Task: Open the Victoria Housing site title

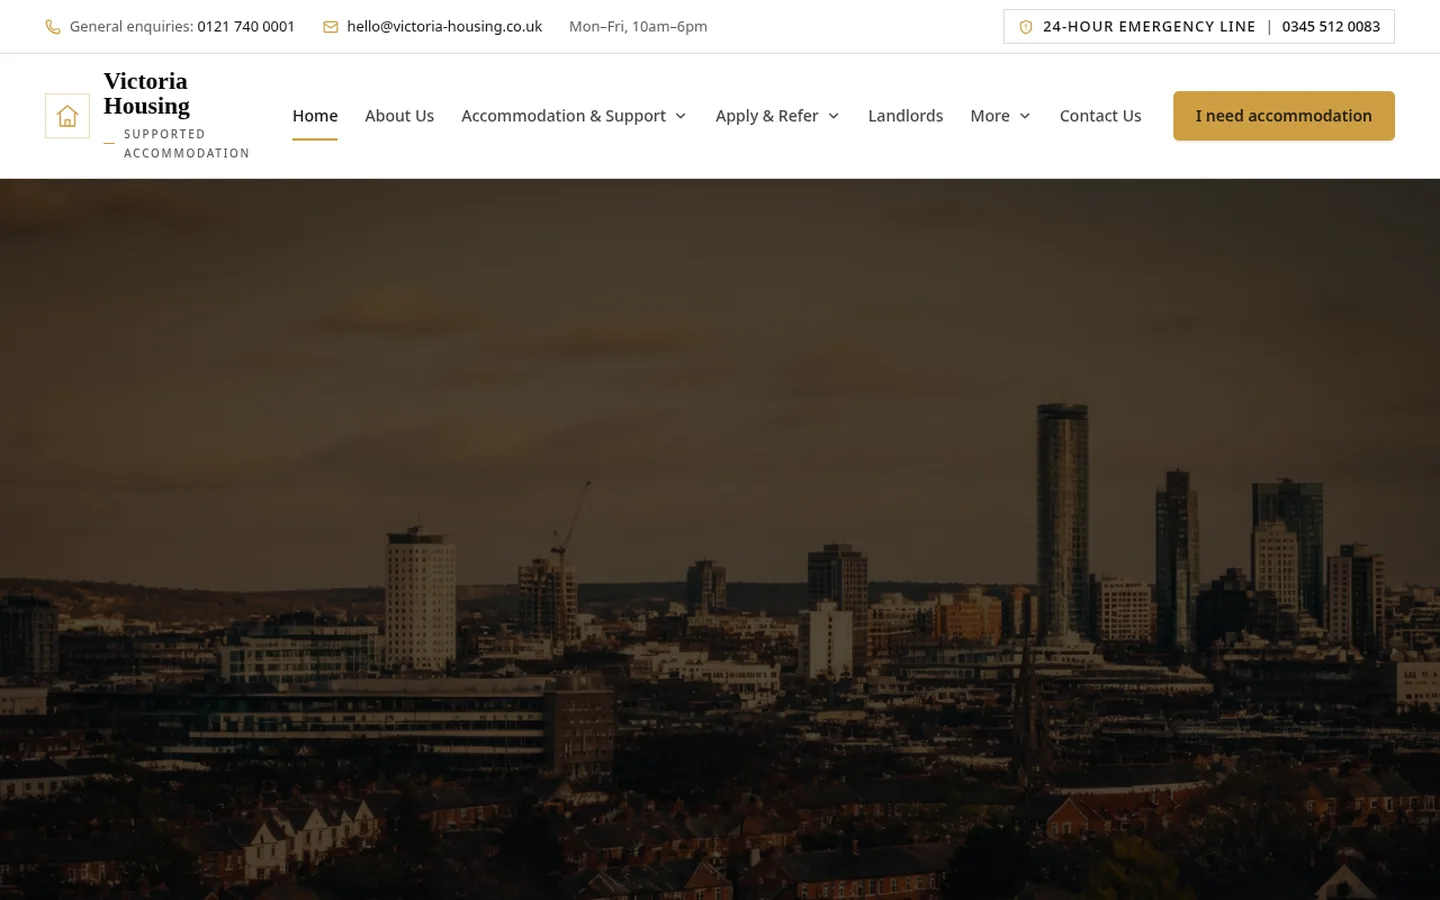Action: point(147,93)
